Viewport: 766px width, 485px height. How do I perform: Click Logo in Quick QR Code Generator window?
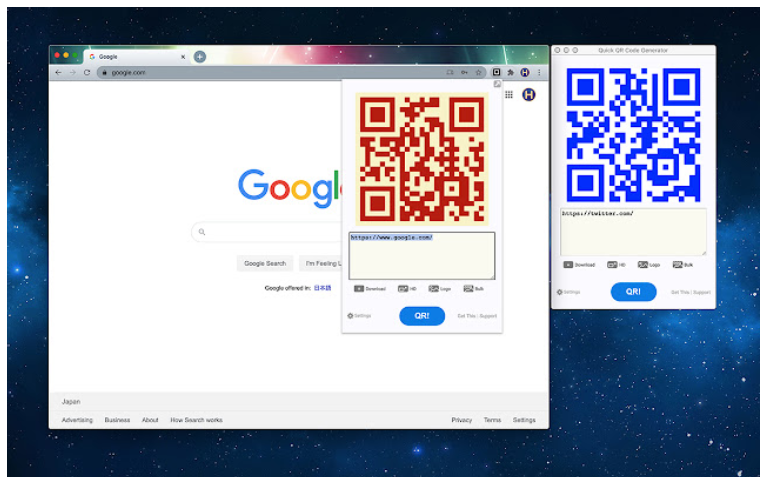point(649,265)
